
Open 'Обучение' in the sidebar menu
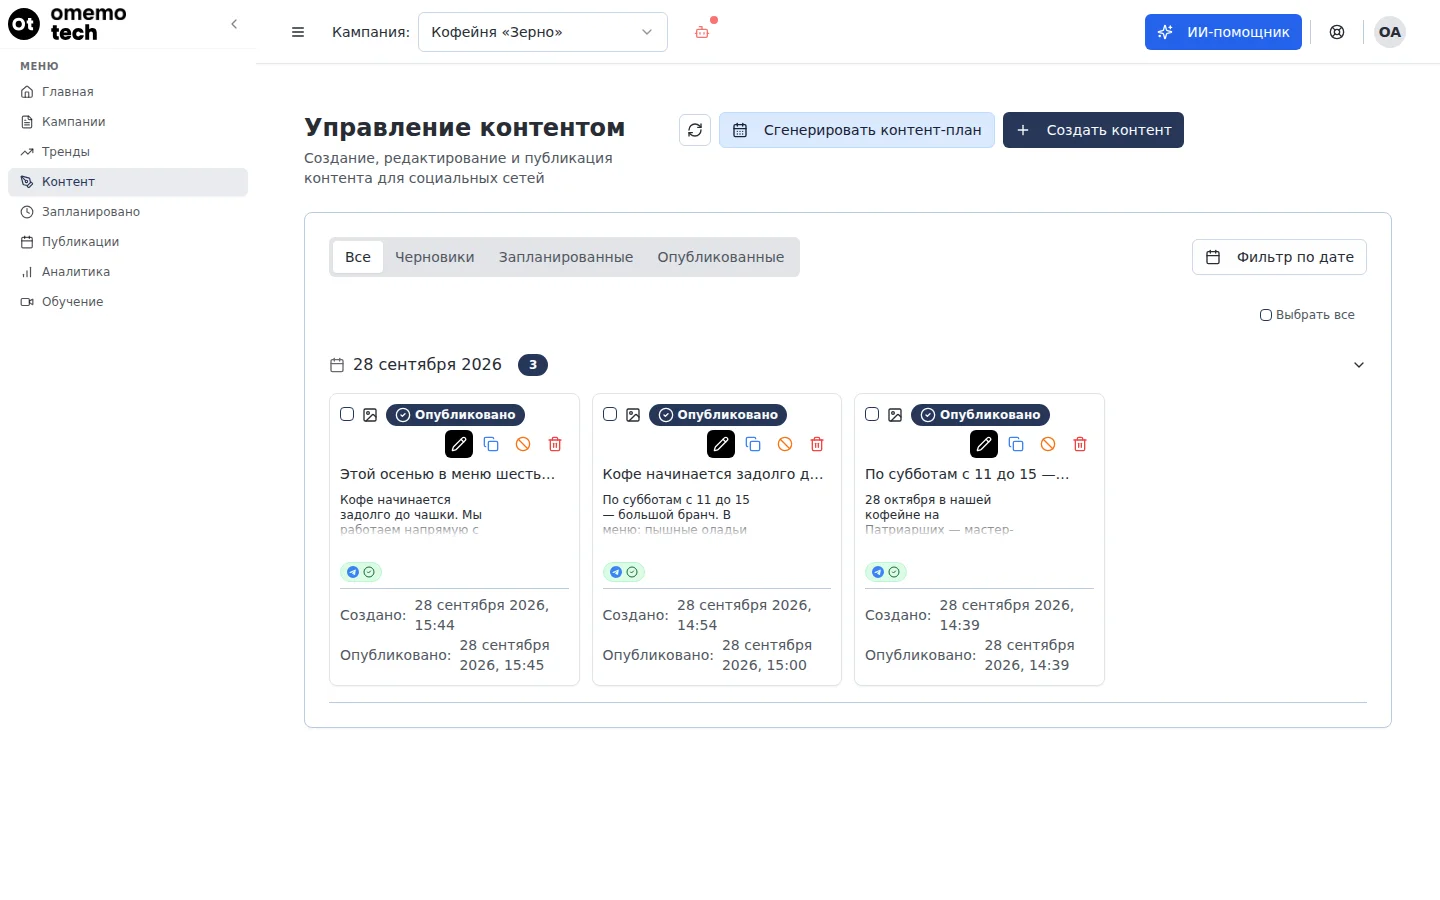[128, 302]
